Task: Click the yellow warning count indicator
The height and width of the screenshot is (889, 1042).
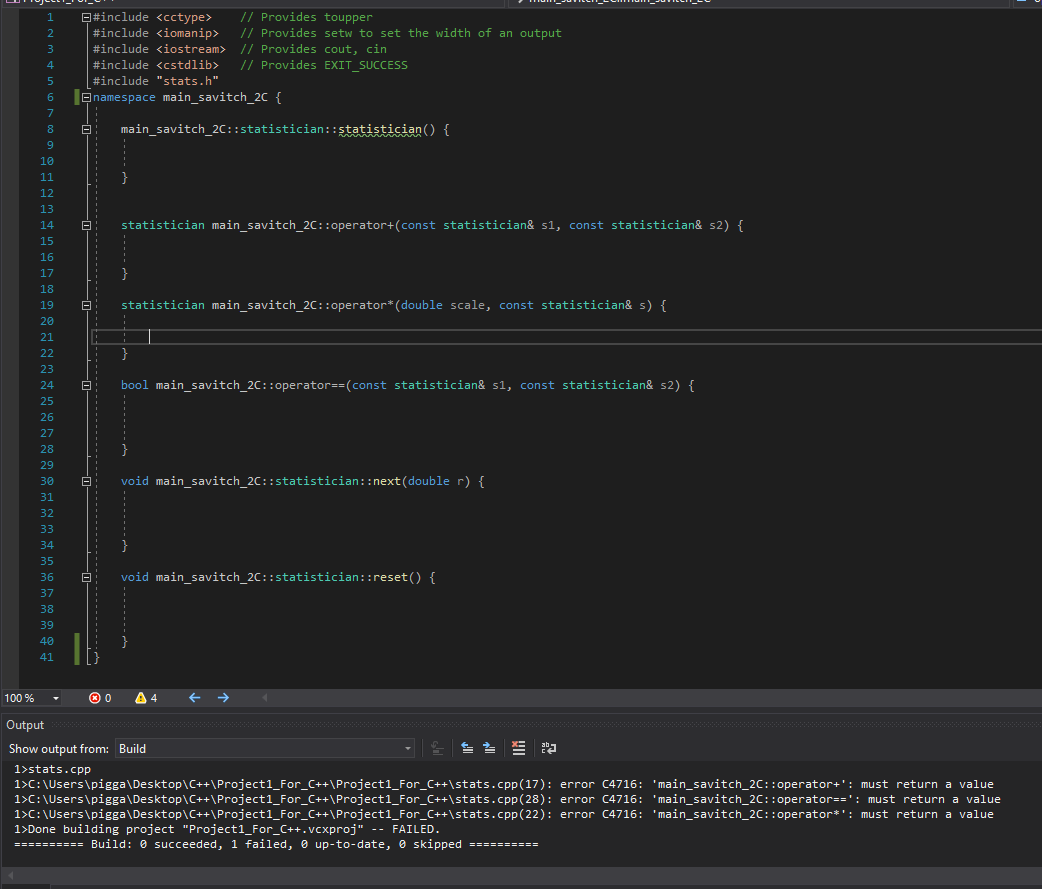Action: pyautogui.click(x=146, y=698)
